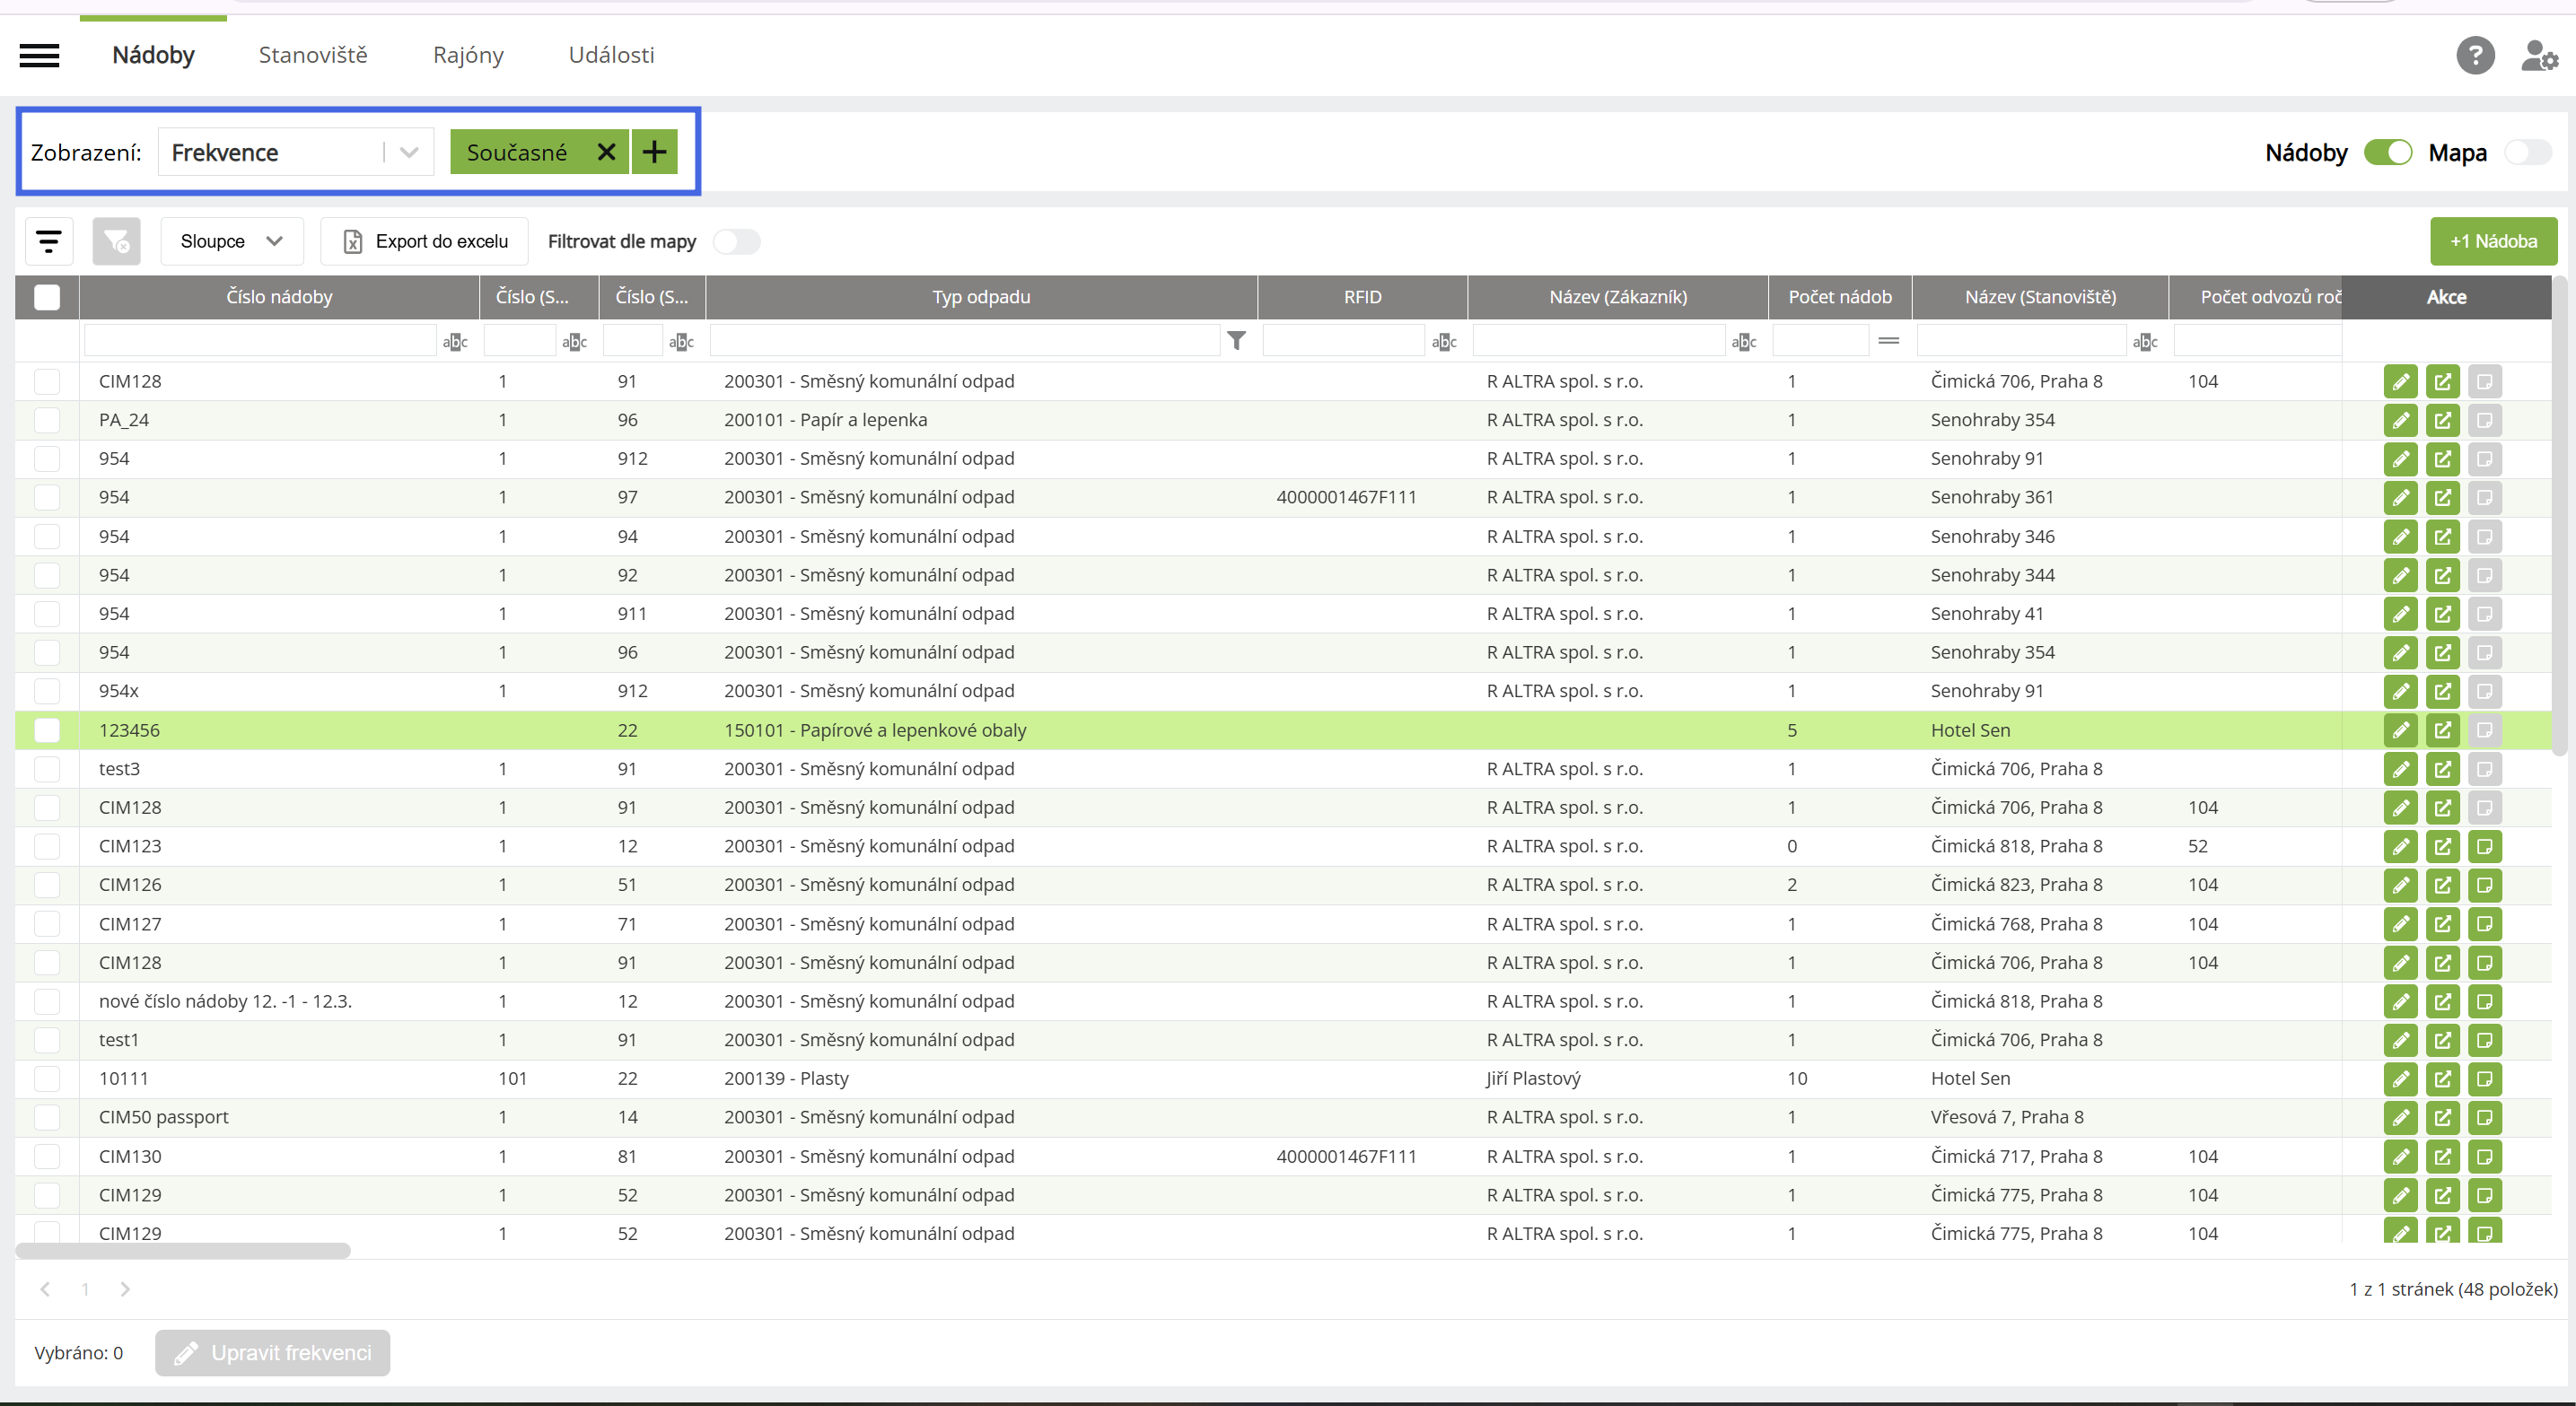The image size is (2576, 1406).
Task: Open Počet nádob equals operator selector
Action: [x=1888, y=341]
